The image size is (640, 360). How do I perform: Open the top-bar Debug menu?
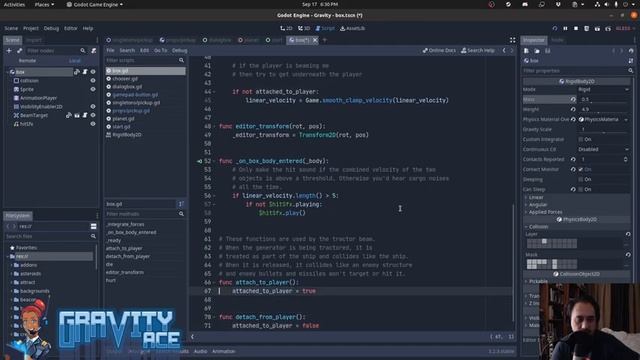(51, 29)
